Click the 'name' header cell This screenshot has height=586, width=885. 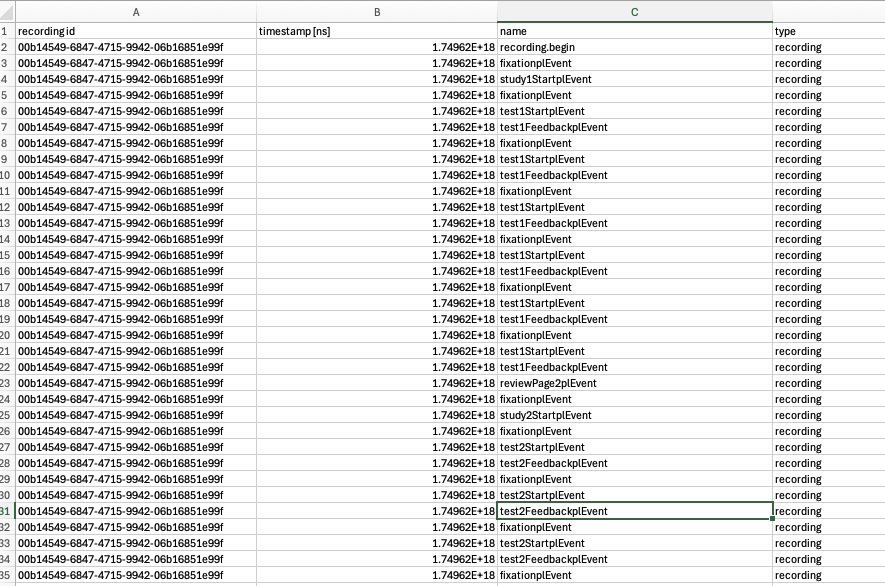pyautogui.click(x=634, y=31)
